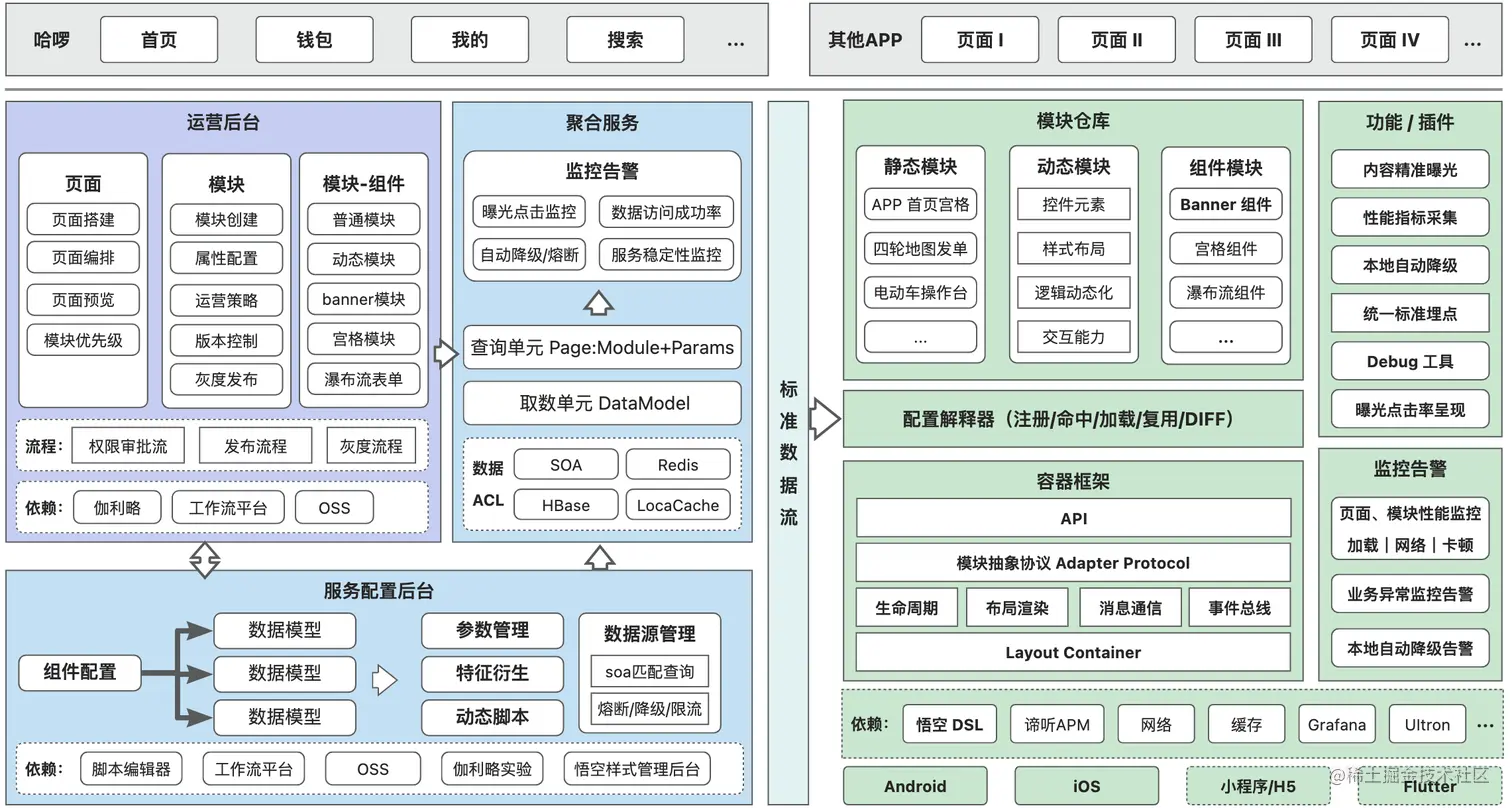
Task: Click the 灰度发布 item
Action: 226,379
